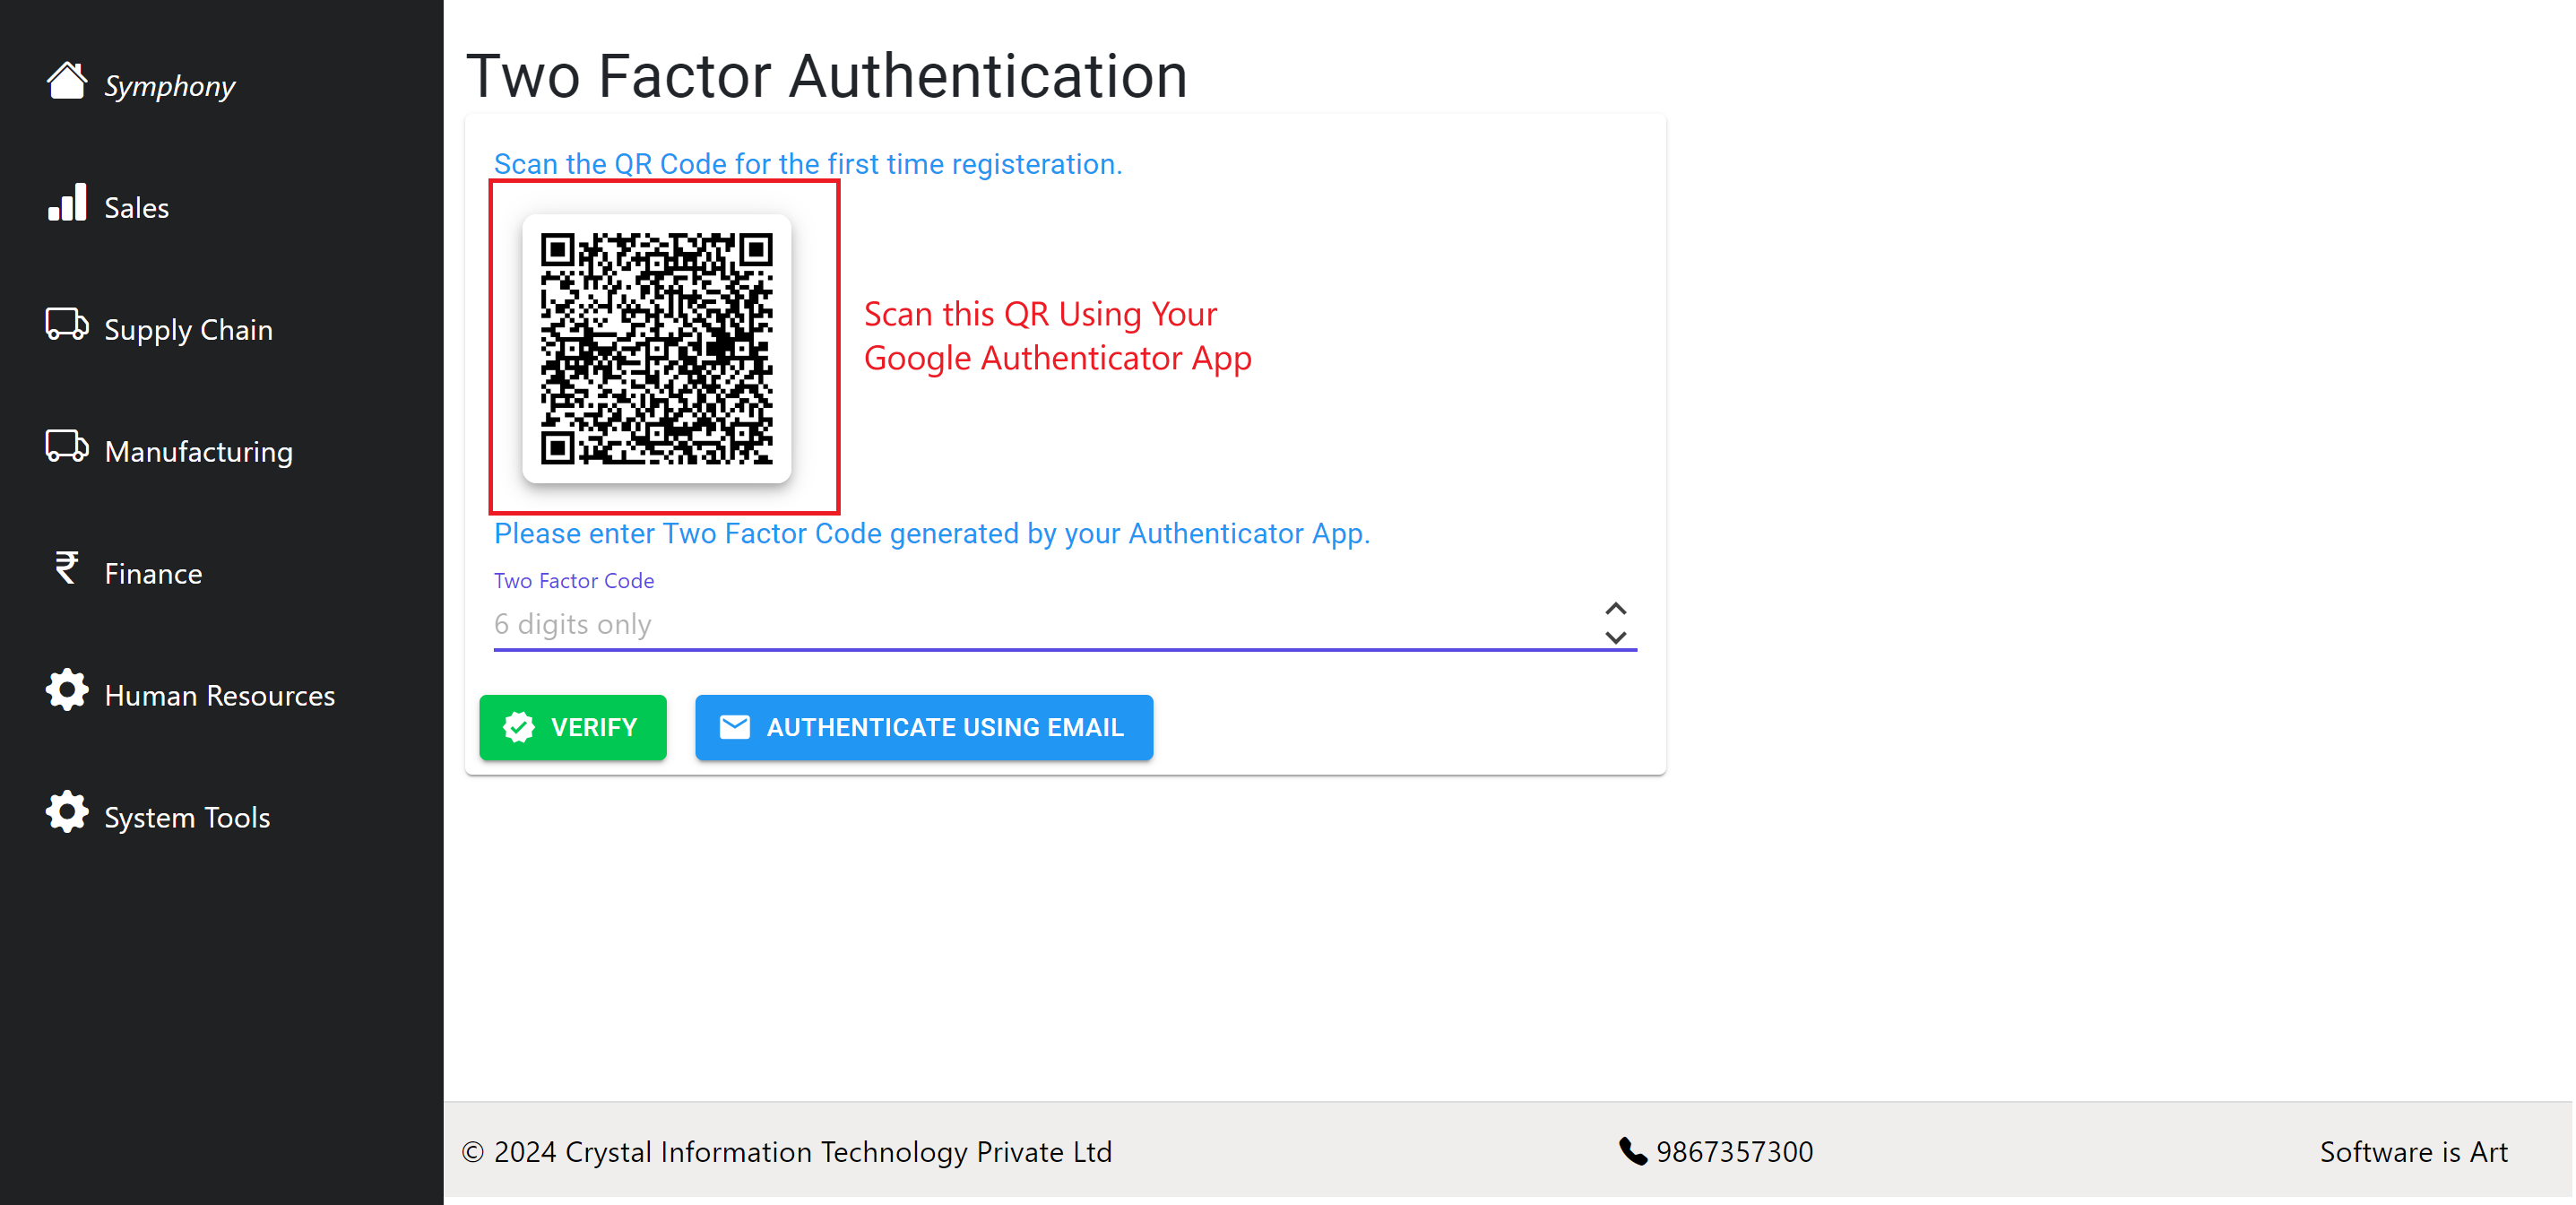Click the VERIFY button
The width and height of the screenshot is (2576, 1205).
(x=573, y=727)
